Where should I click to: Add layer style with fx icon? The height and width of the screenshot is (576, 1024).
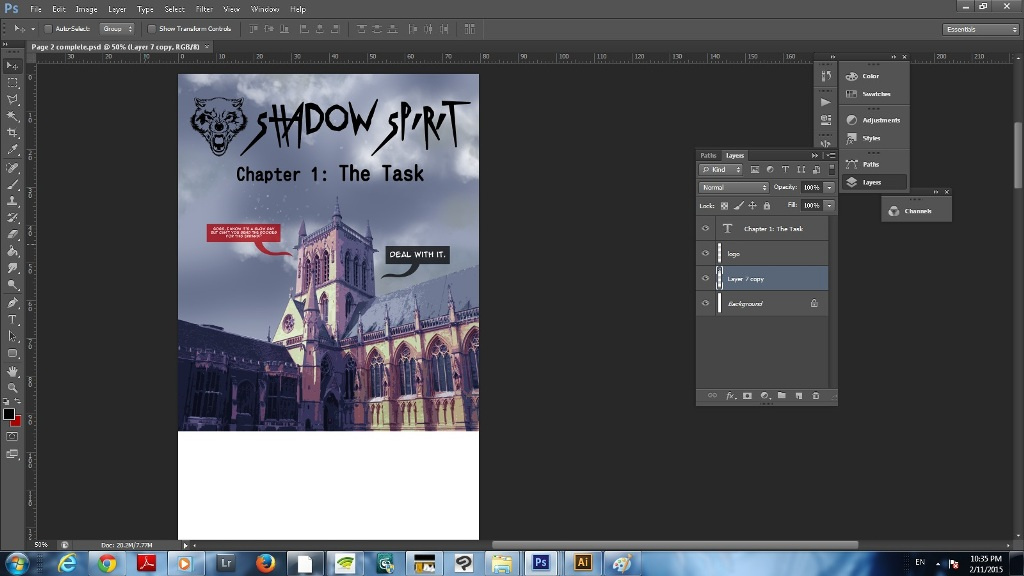pyautogui.click(x=730, y=396)
